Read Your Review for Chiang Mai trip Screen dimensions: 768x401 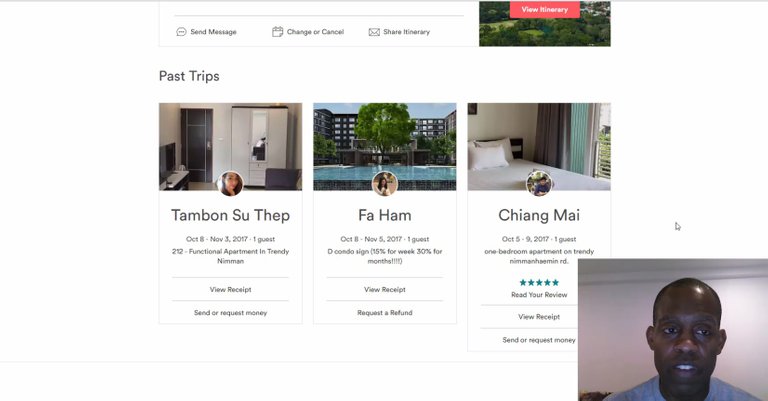[539, 295]
